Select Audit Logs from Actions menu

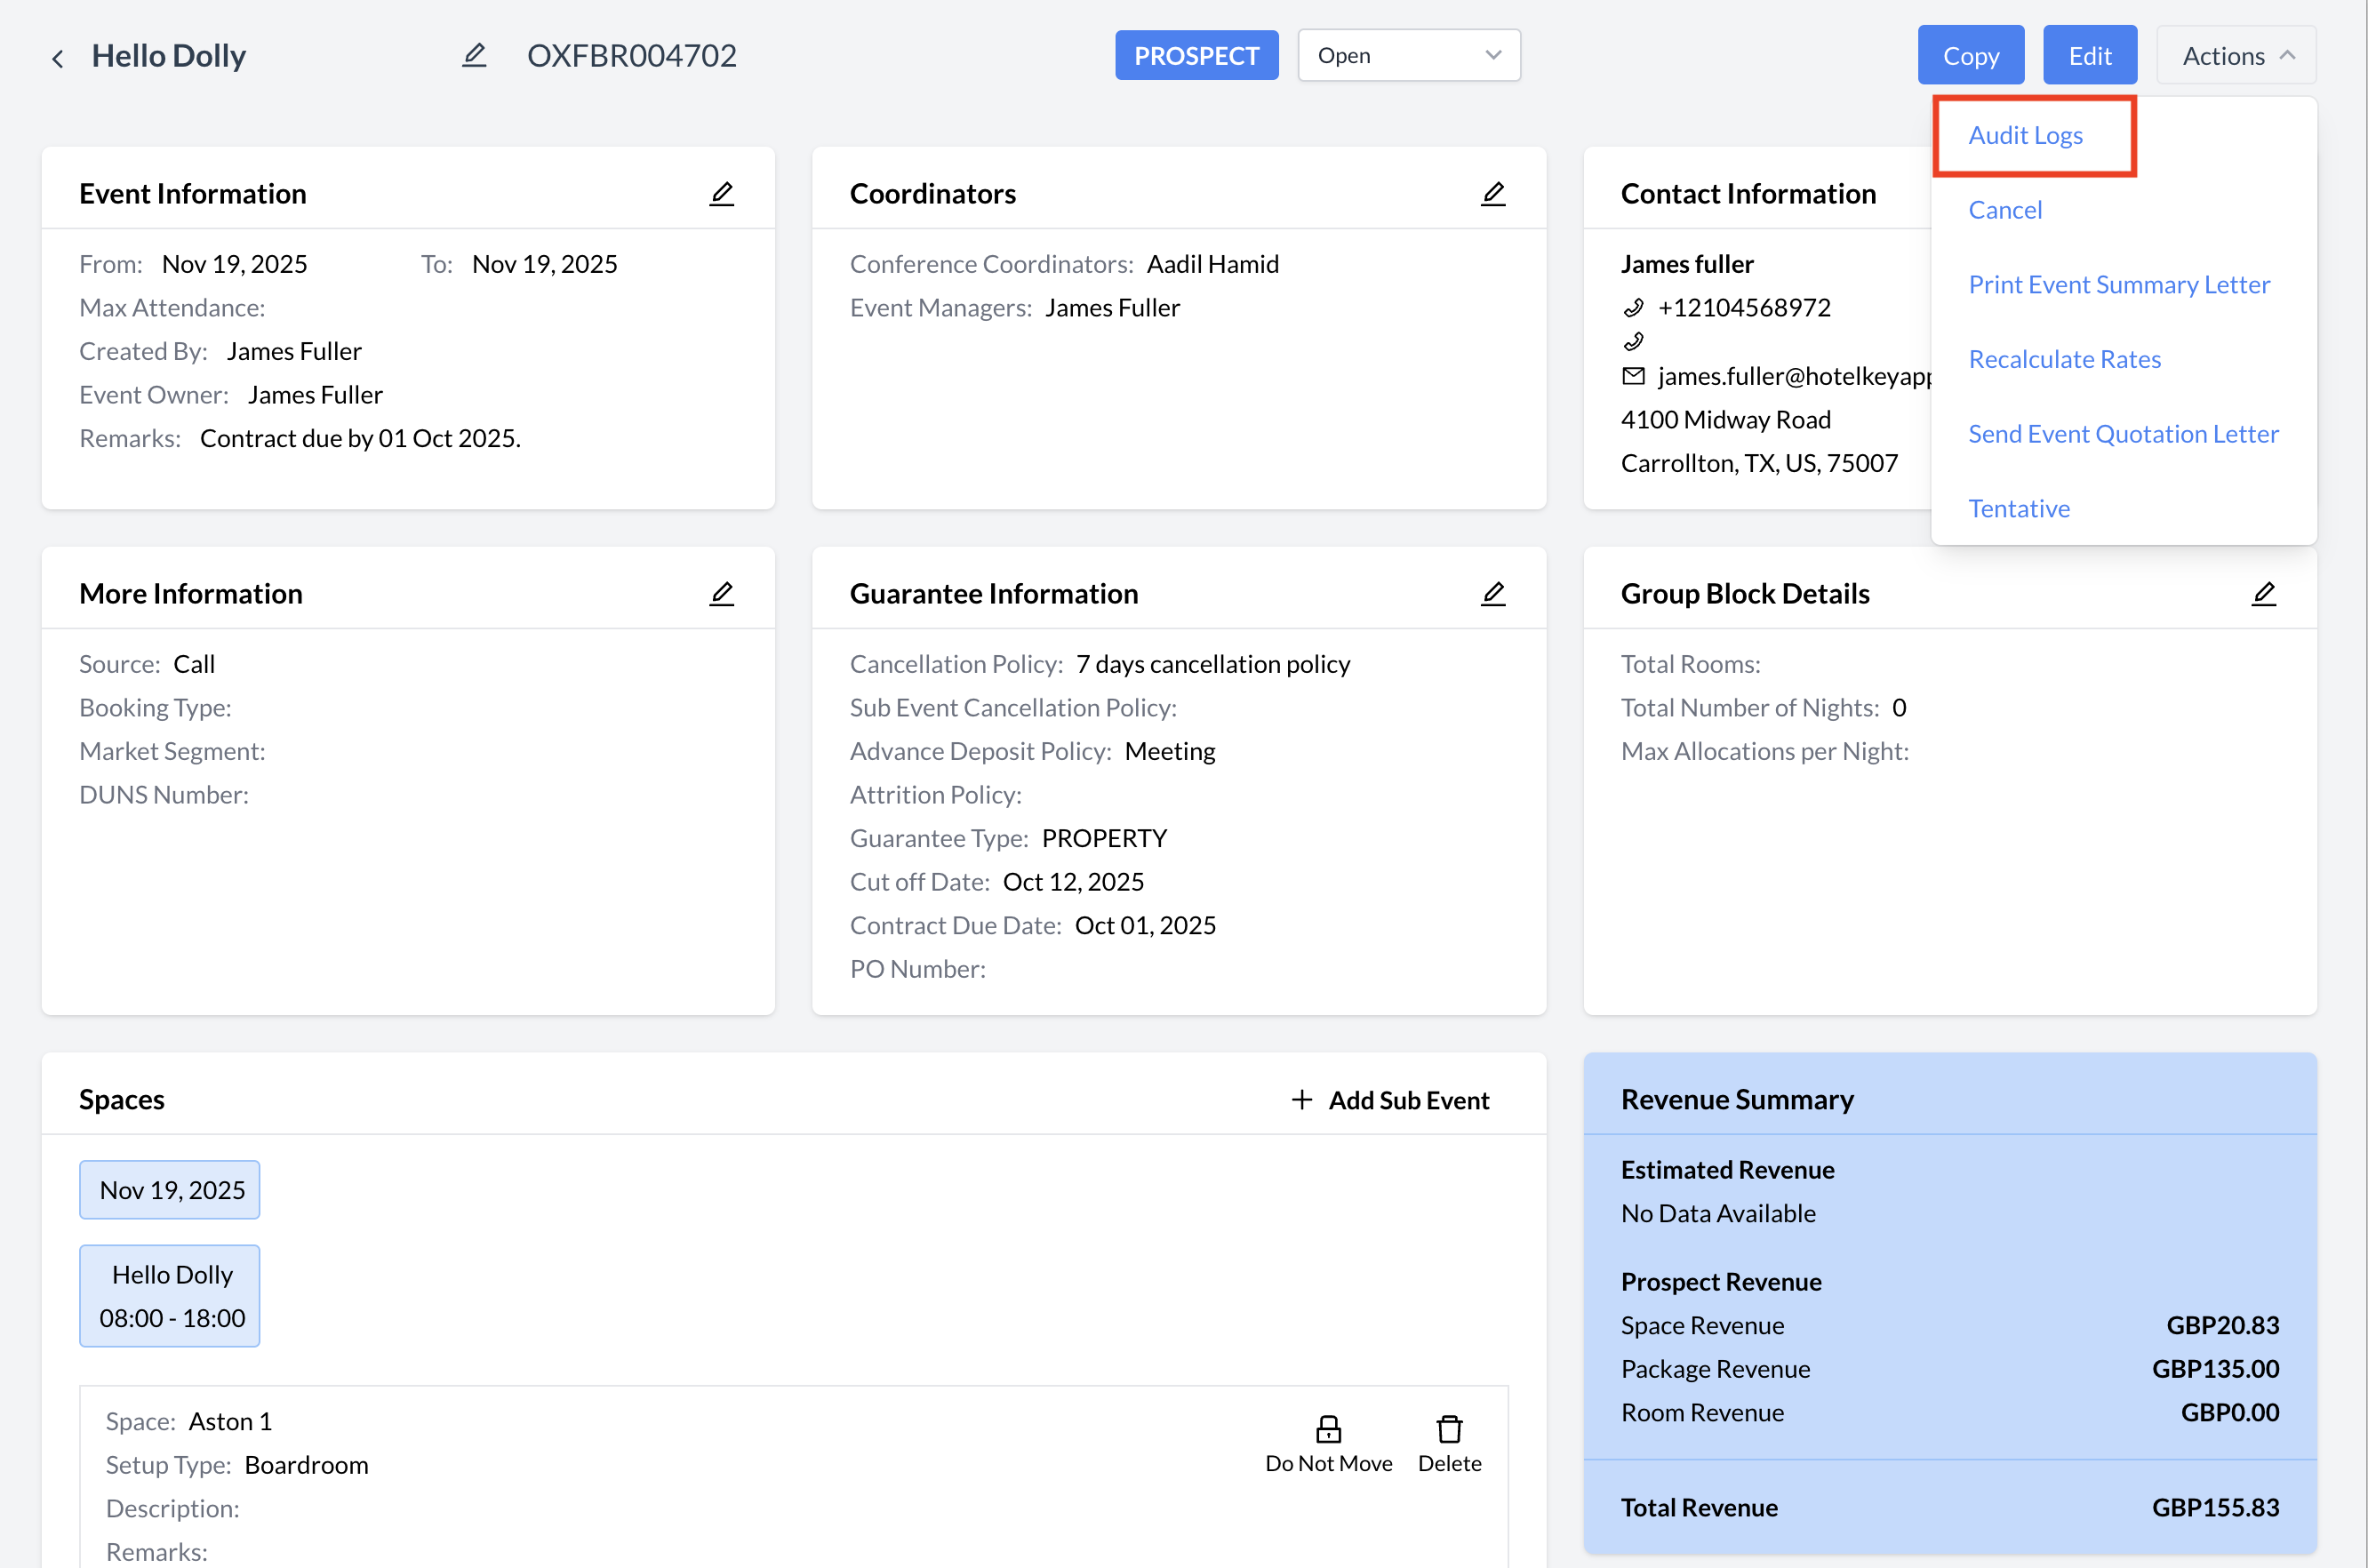pyautogui.click(x=2025, y=135)
